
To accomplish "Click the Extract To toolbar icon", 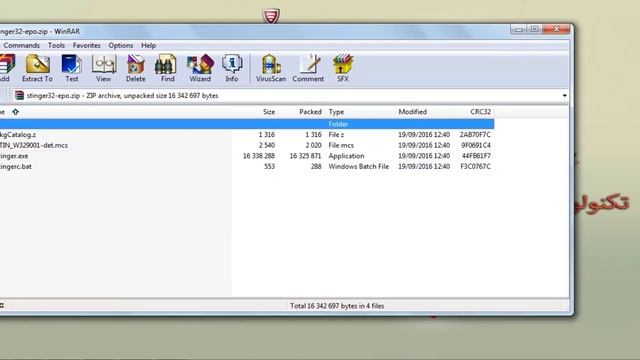I will [38, 68].
